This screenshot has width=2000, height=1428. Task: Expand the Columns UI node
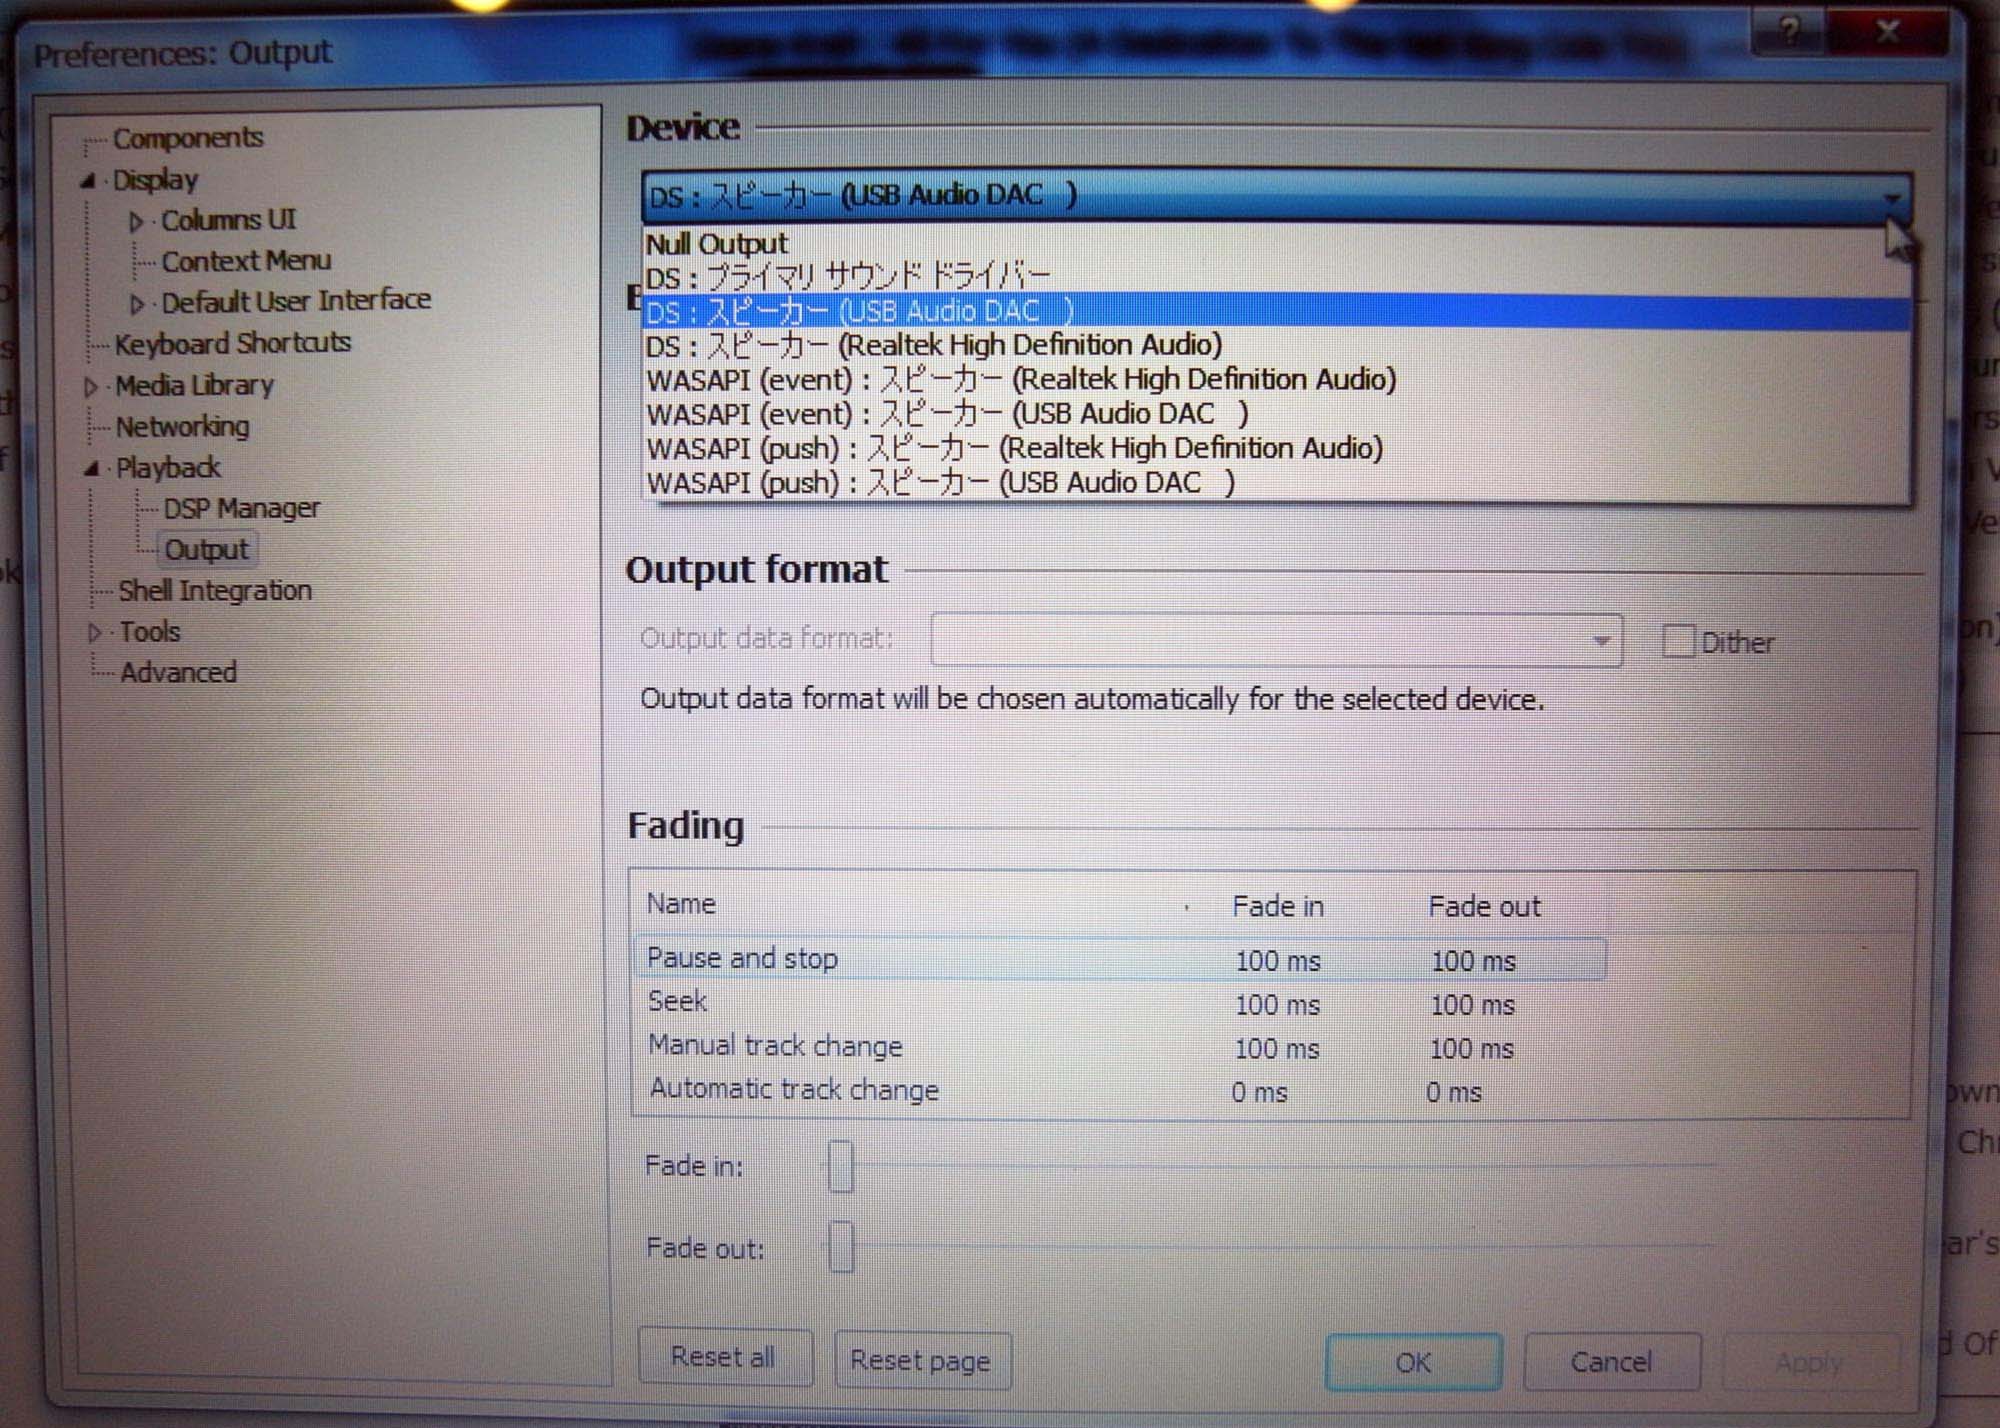tap(137, 222)
